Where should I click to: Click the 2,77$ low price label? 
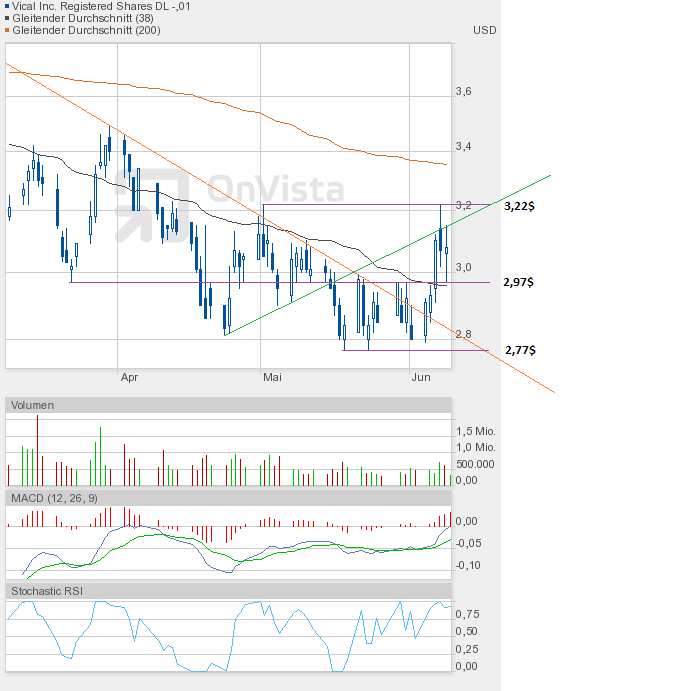click(x=520, y=350)
